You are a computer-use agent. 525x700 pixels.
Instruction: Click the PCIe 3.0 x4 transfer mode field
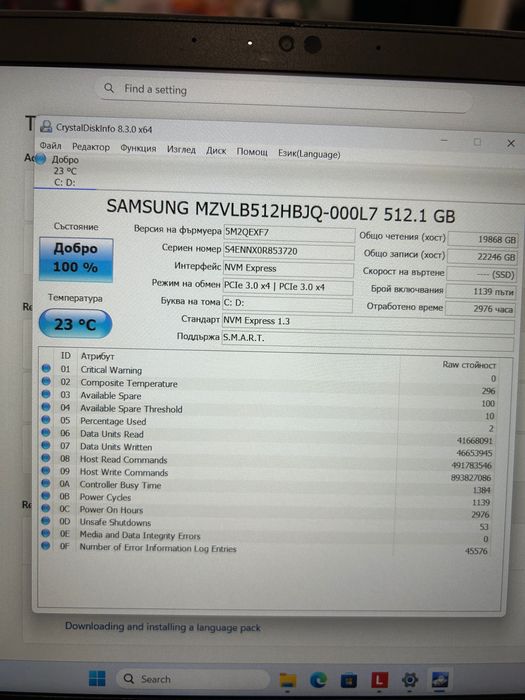[288, 287]
